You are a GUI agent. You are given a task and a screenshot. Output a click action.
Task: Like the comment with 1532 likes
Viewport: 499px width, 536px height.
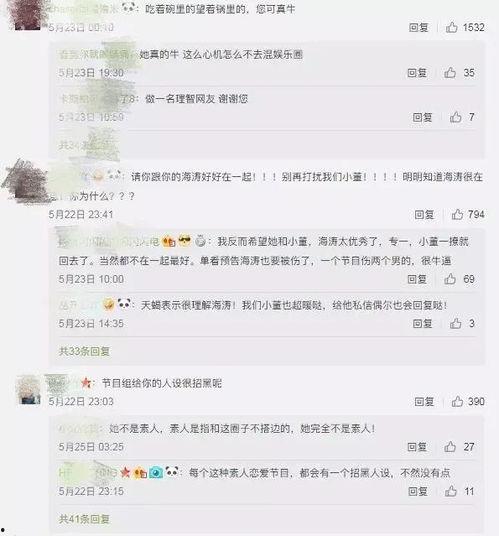click(451, 27)
